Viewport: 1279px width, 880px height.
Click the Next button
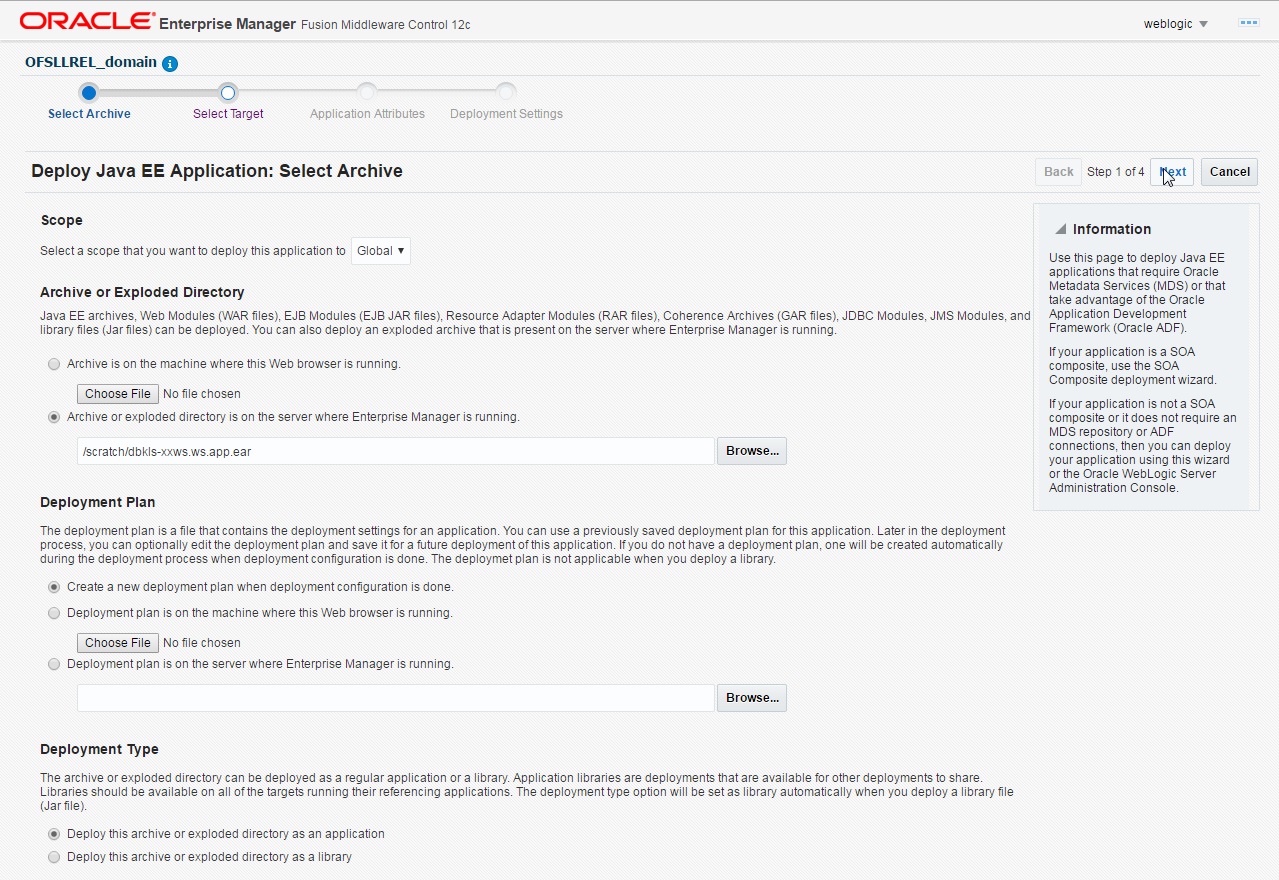[x=1172, y=171]
